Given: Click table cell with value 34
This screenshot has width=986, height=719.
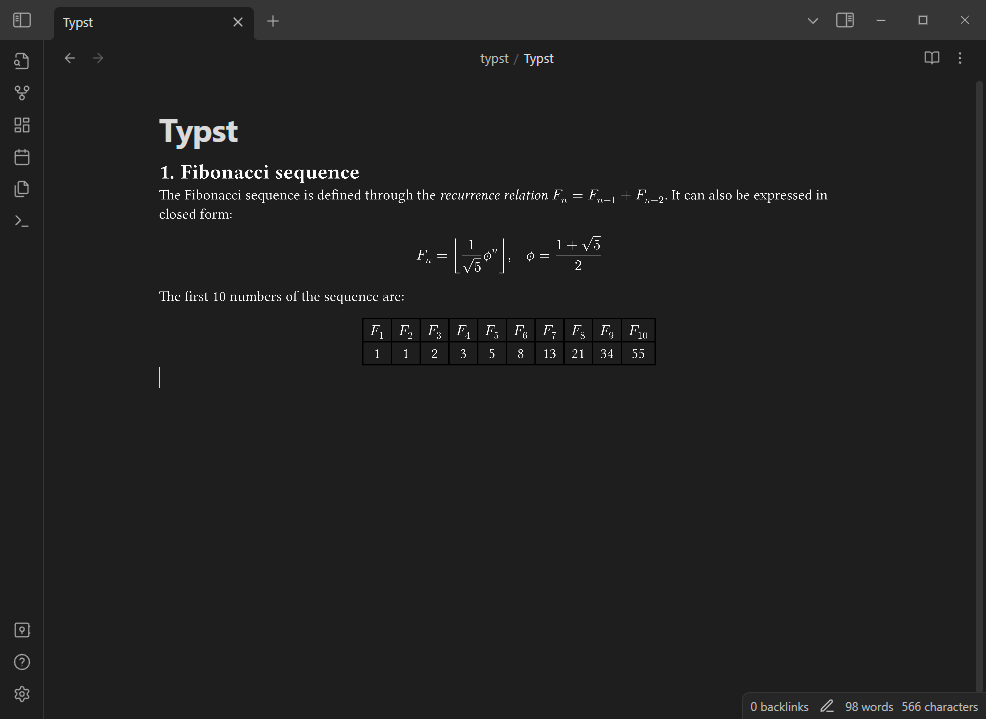Looking at the screenshot, I should pos(607,354).
